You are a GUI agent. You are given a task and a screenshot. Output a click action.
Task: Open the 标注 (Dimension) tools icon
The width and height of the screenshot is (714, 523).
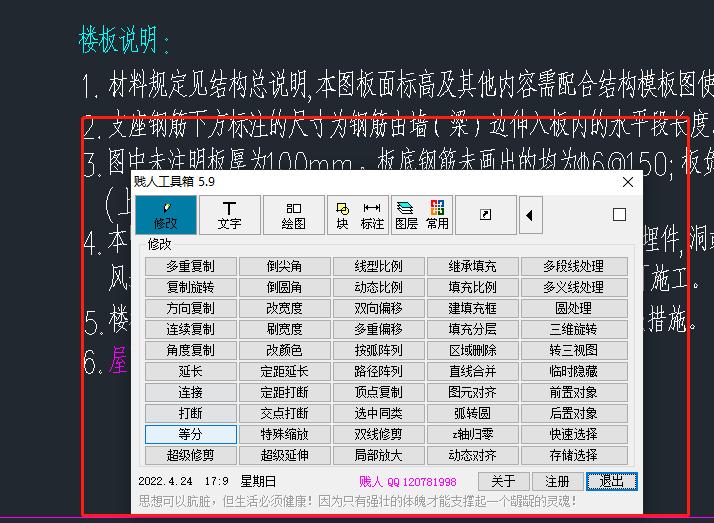click(372, 215)
